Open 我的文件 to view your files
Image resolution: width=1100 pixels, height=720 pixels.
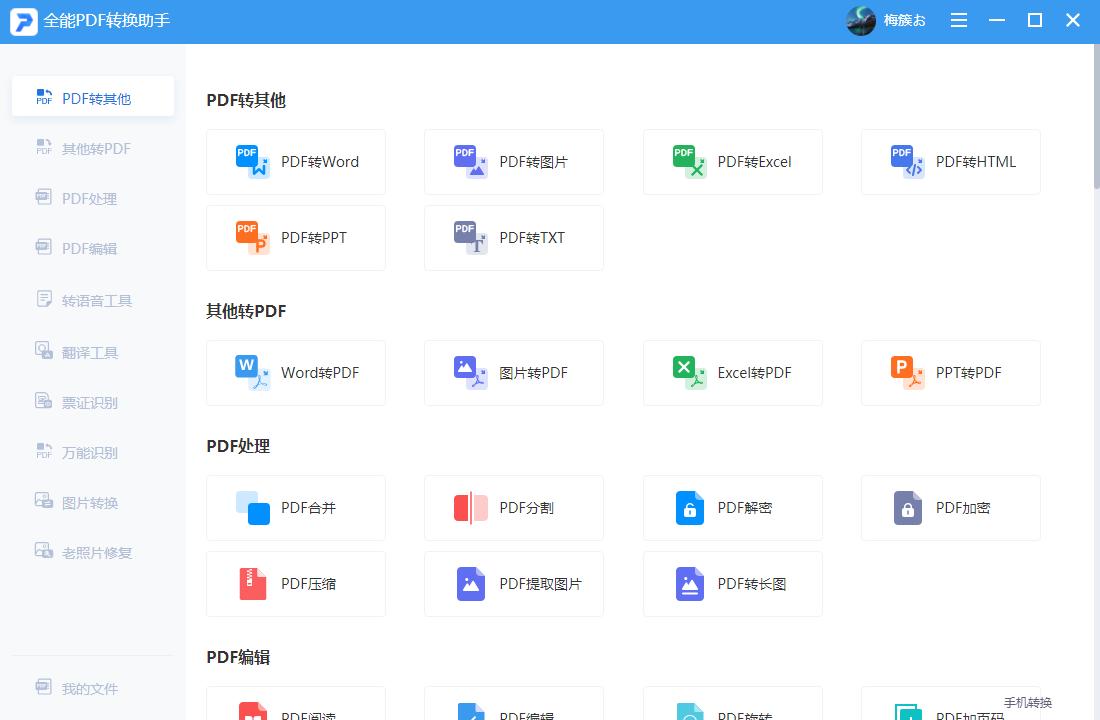click(92, 688)
